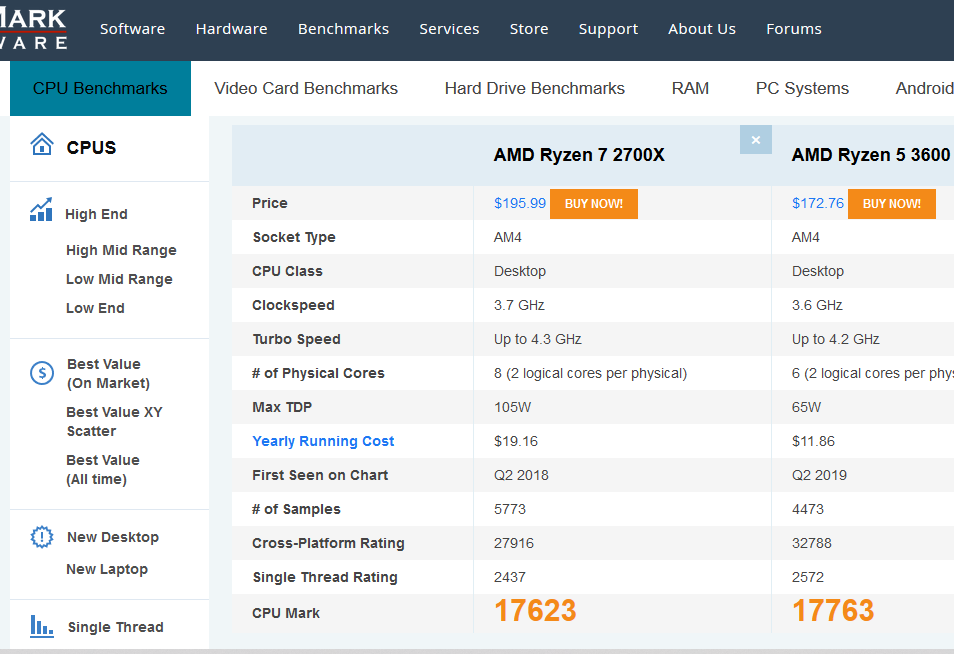
Task: Click the Cross-Platform Rating value 27916
Action: coord(514,543)
